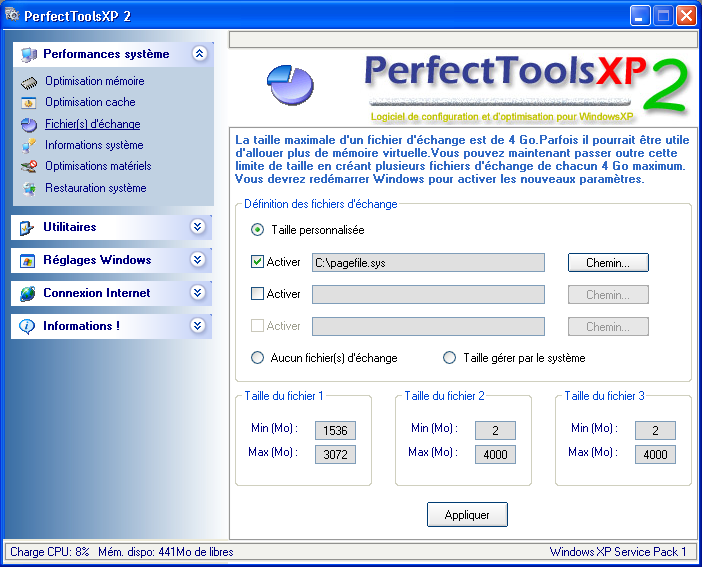Screen dimensions: 702x567
Task: Click the Utilitaires section header
Action: pos(111,227)
